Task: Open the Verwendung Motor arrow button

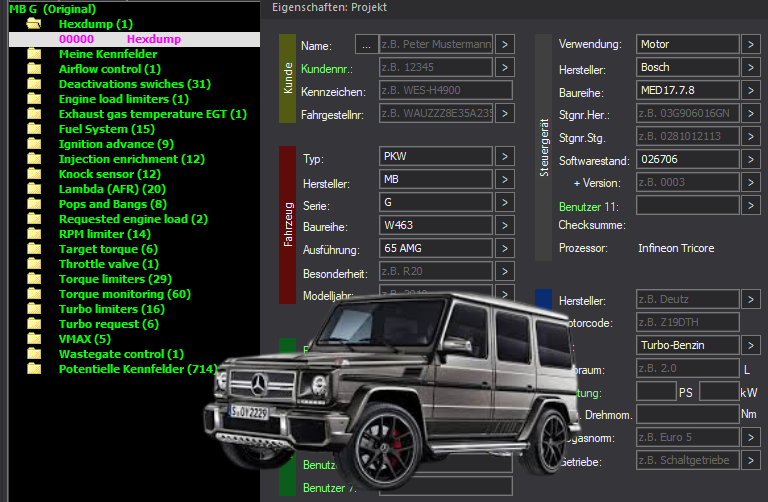Action: click(751, 44)
